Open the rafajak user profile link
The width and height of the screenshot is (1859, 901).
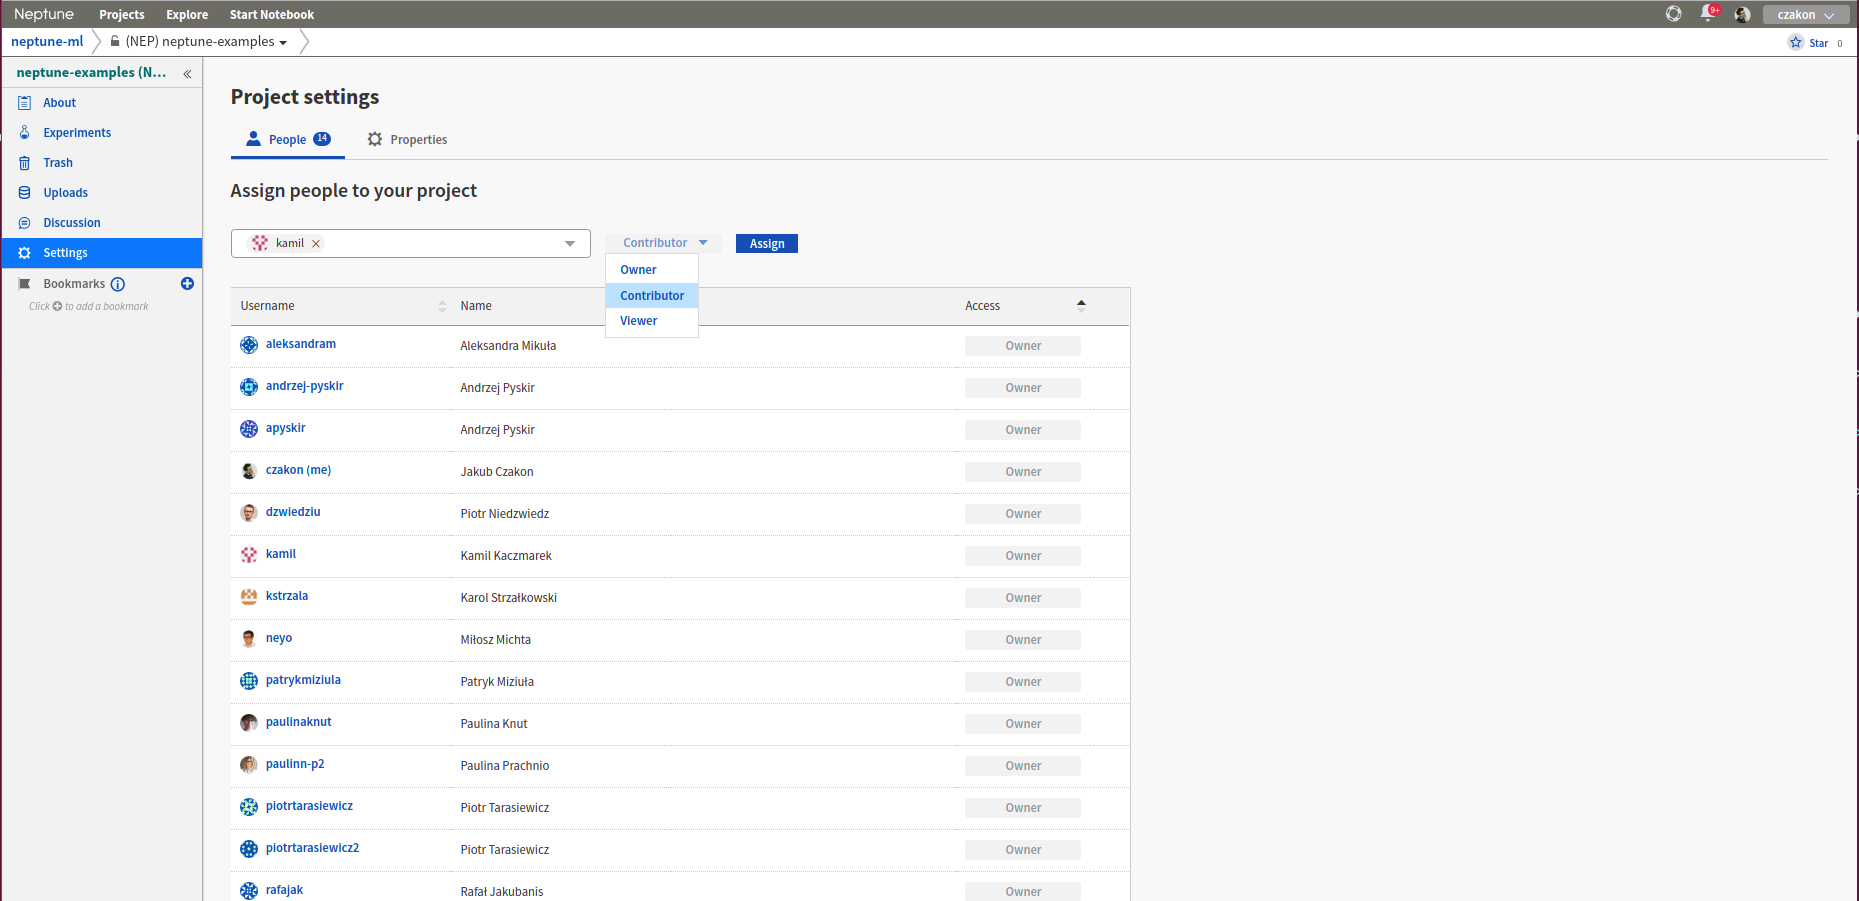(284, 890)
